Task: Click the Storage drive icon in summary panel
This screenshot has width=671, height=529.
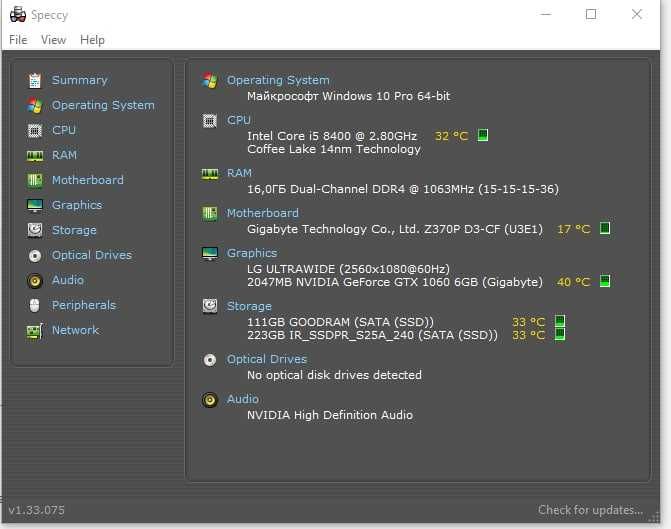Action: pos(210,306)
